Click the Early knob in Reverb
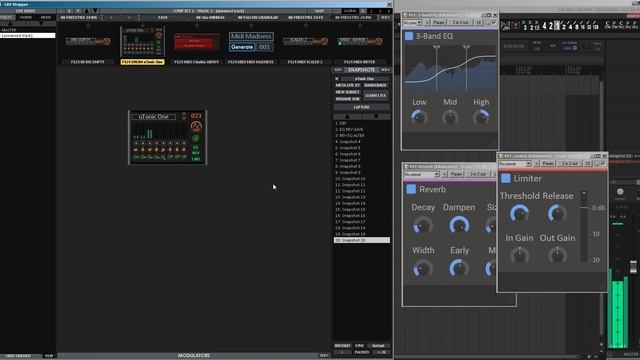Image resolution: width=640 pixels, height=360 pixels. click(459, 269)
